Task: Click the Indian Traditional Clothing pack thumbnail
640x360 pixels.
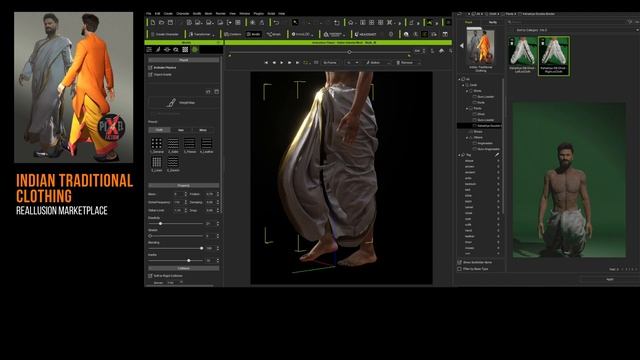Action: point(480,46)
